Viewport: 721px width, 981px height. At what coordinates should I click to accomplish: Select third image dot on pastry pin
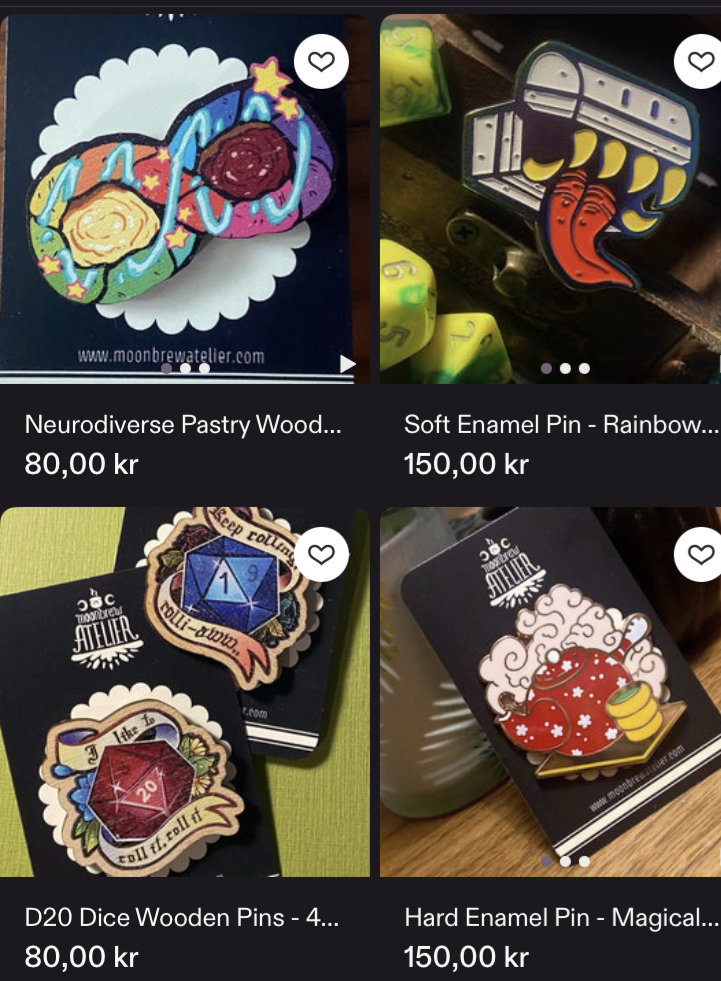[x=204, y=369]
